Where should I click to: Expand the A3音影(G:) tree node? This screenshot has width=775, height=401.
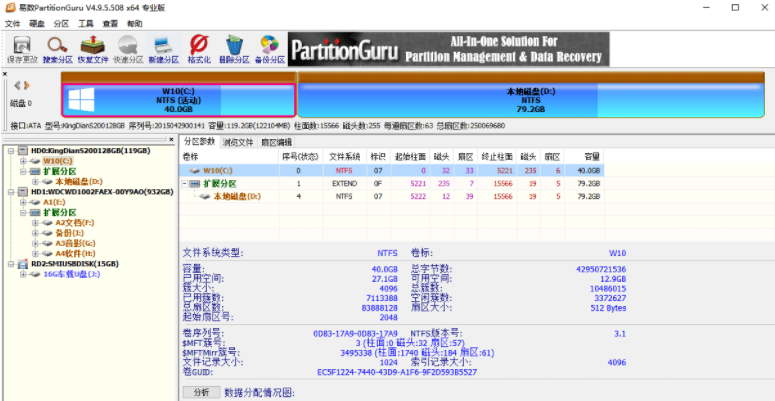coord(36,243)
